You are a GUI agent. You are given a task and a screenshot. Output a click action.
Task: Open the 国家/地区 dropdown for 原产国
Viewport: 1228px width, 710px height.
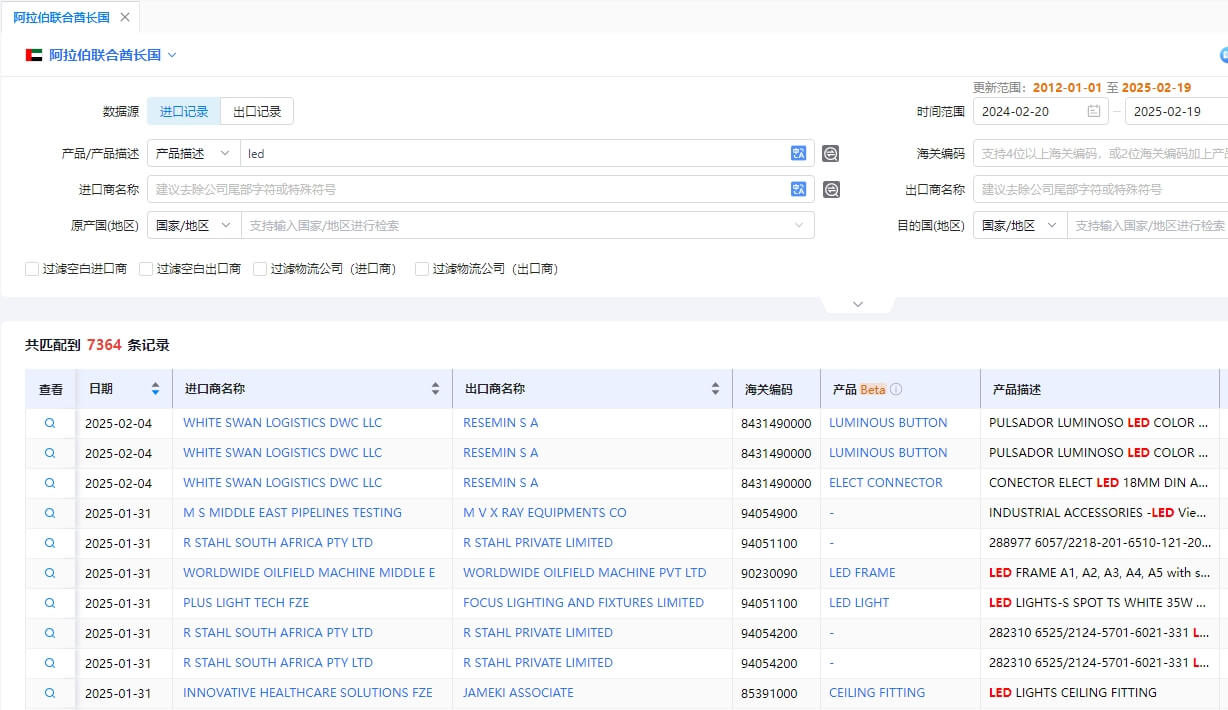(x=194, y=225)
